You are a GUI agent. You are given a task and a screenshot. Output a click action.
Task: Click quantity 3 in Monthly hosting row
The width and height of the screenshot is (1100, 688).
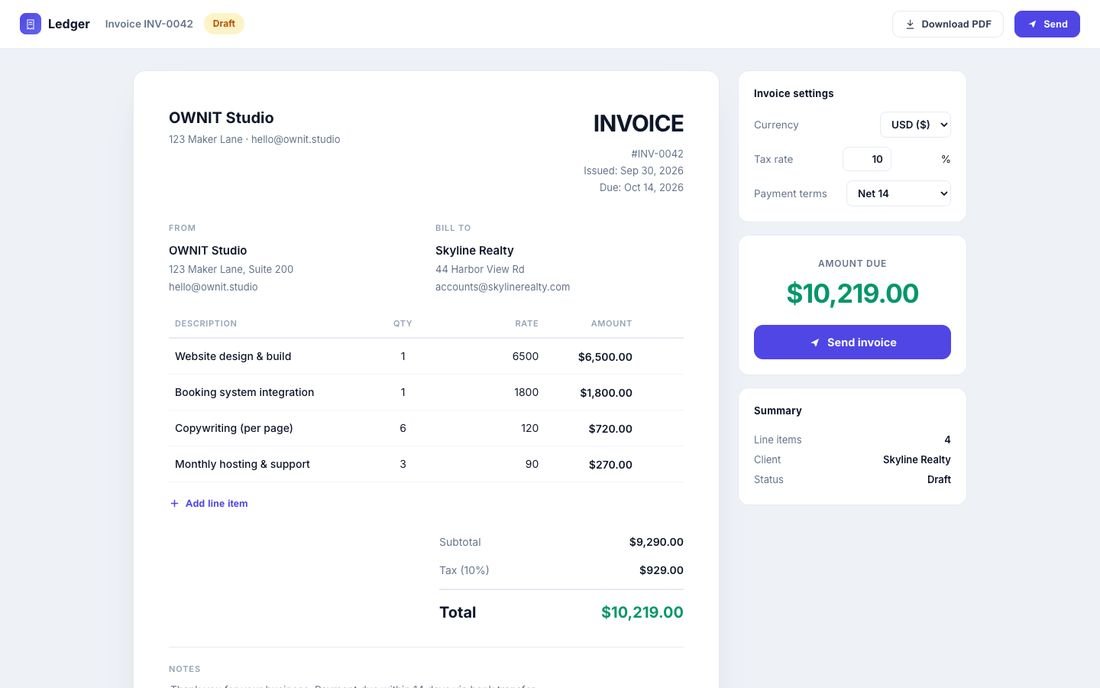403,464
